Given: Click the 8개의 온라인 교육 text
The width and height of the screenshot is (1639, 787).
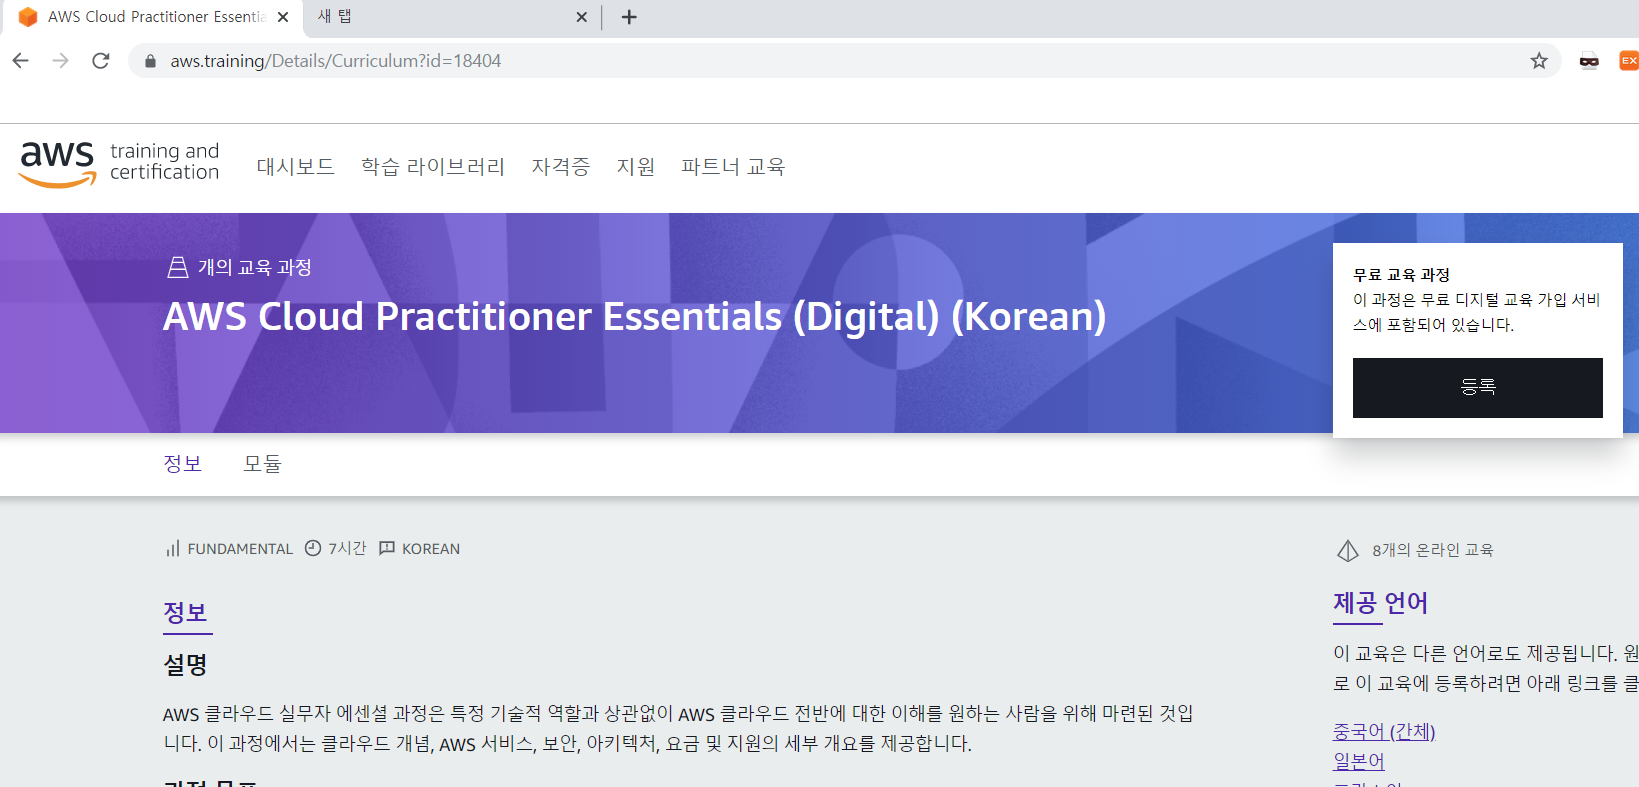Looking at the screenshot, I should tap(1432, 550).
